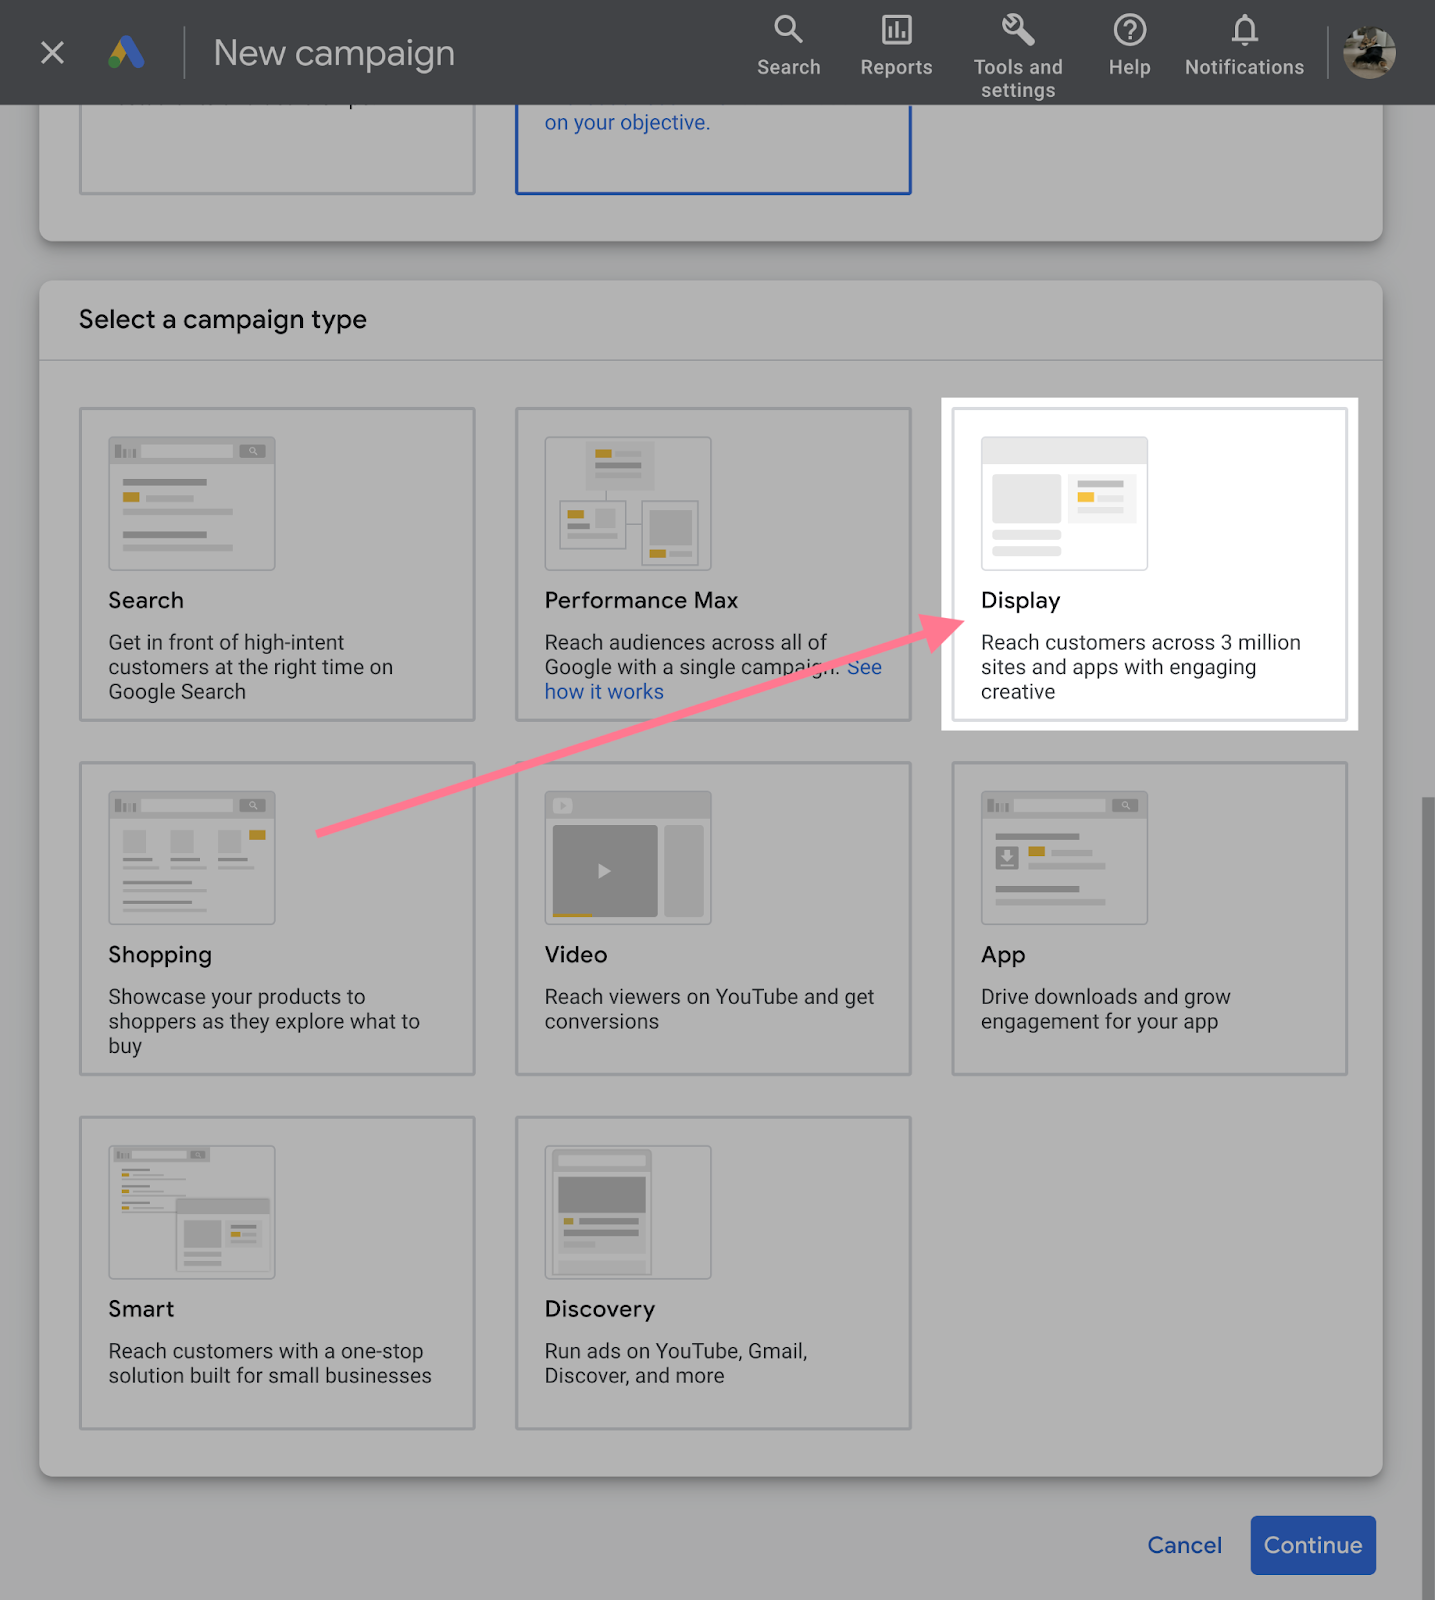This screenshot has width=1435, height=1600.
Task: Select the Performance Max campaign card
Action: [x=713, y=564]
